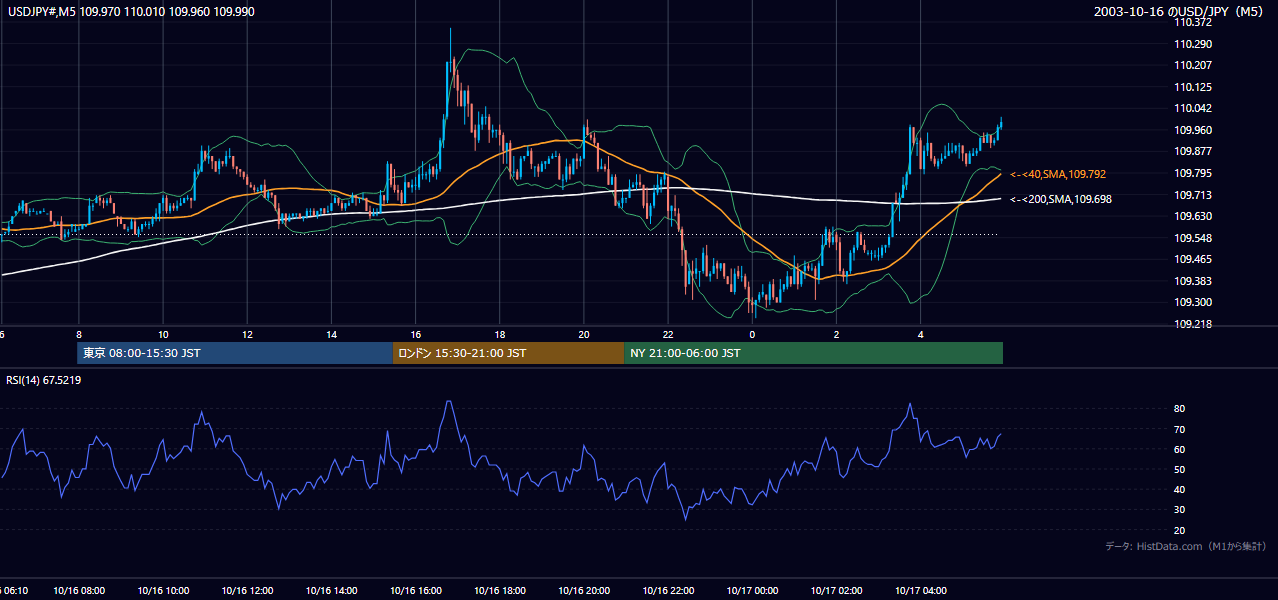Viewport: 1278px width, 600px height.
Task: Click price axis label 110.290
Action: [1195, 44]
